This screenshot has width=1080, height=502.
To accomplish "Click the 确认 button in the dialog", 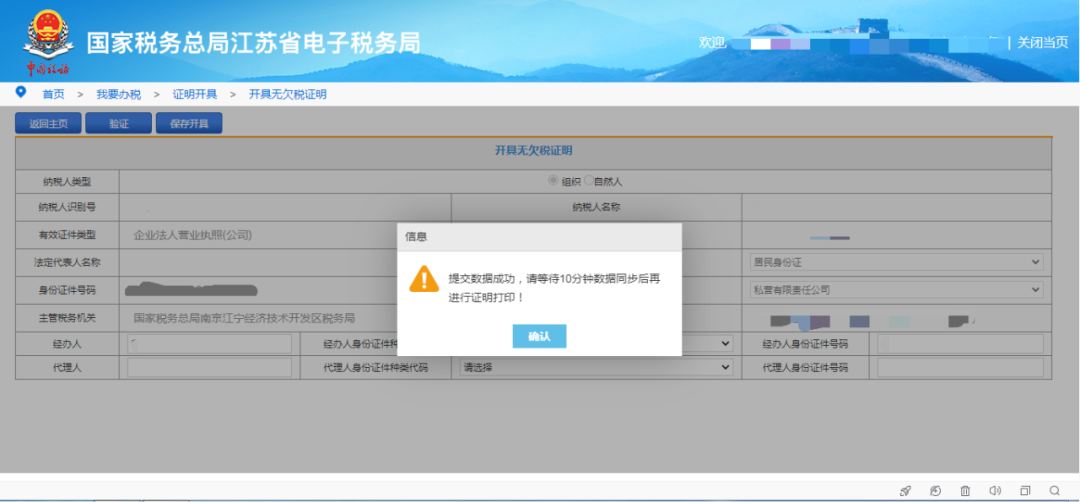I will (539, 336).
